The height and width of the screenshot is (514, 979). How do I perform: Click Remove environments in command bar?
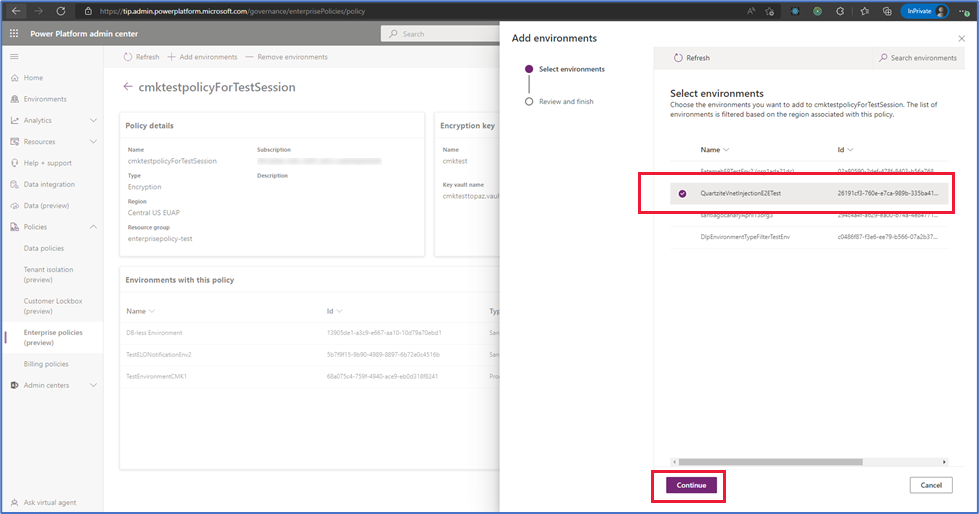click(287, 57)
